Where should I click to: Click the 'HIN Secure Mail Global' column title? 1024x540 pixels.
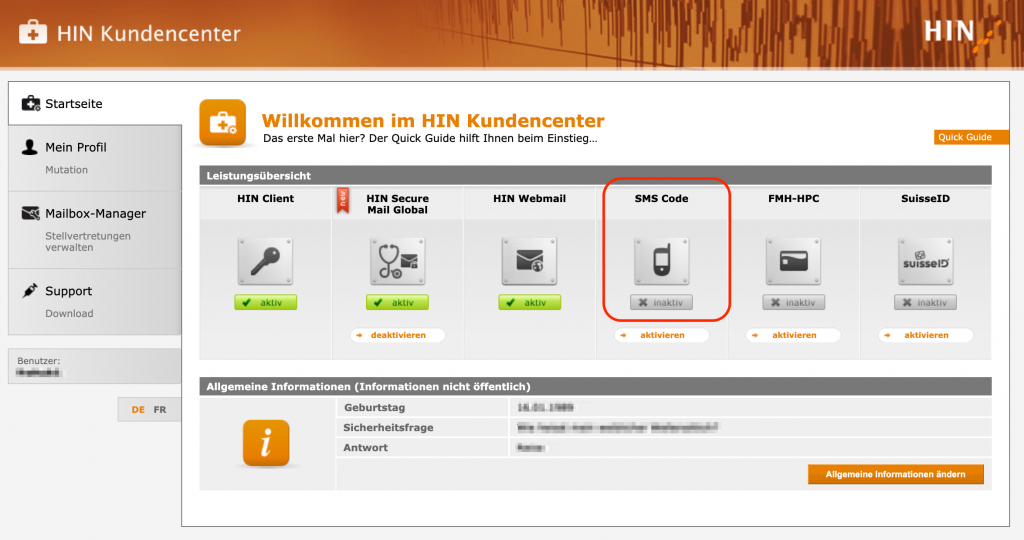tap(397, 204)
